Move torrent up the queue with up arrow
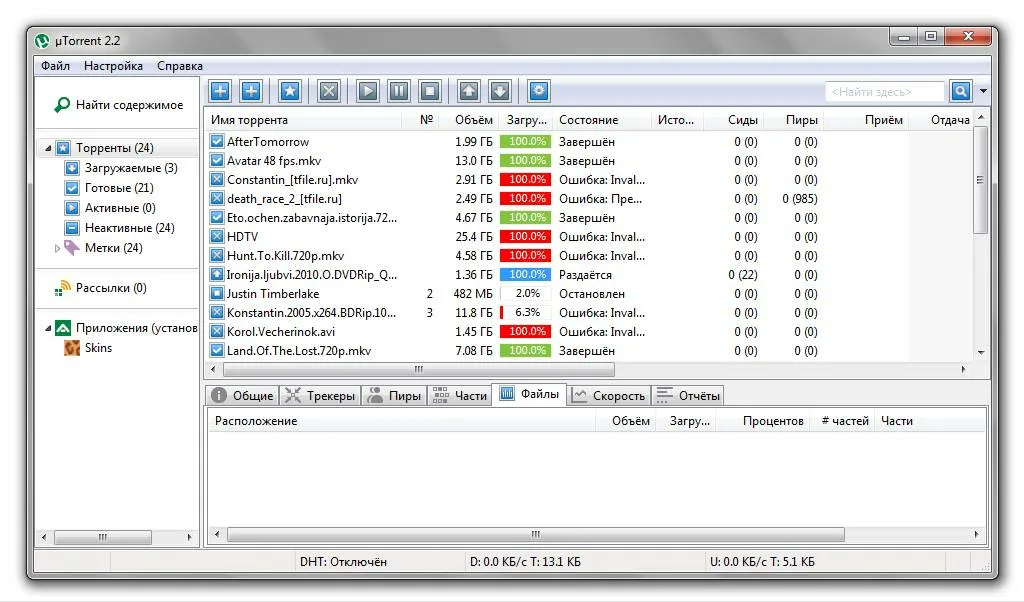1024x602 pixels. [x=469, y=91]
